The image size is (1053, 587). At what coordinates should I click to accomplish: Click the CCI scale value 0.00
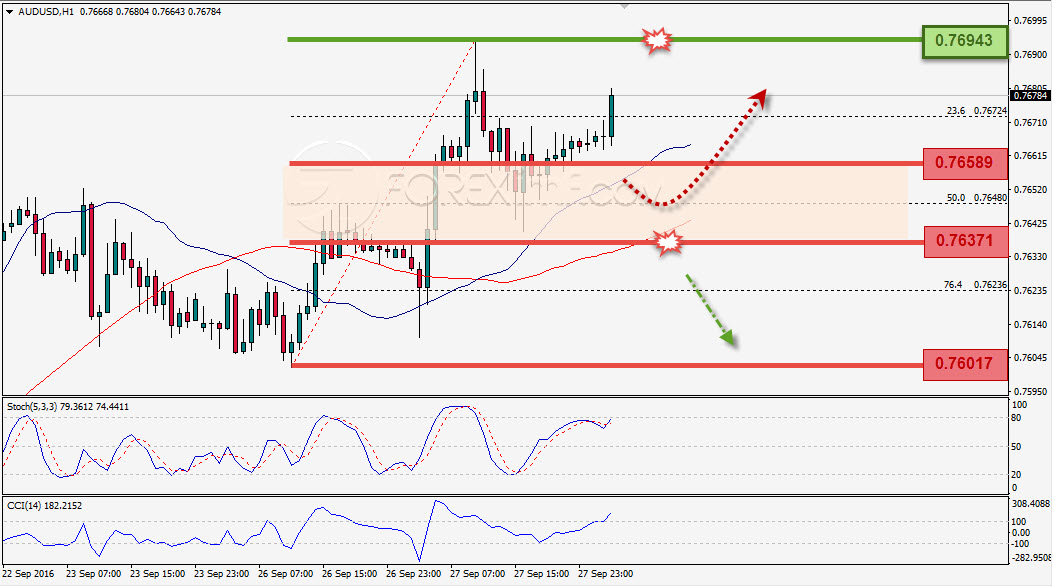(x=1019, y=533)
